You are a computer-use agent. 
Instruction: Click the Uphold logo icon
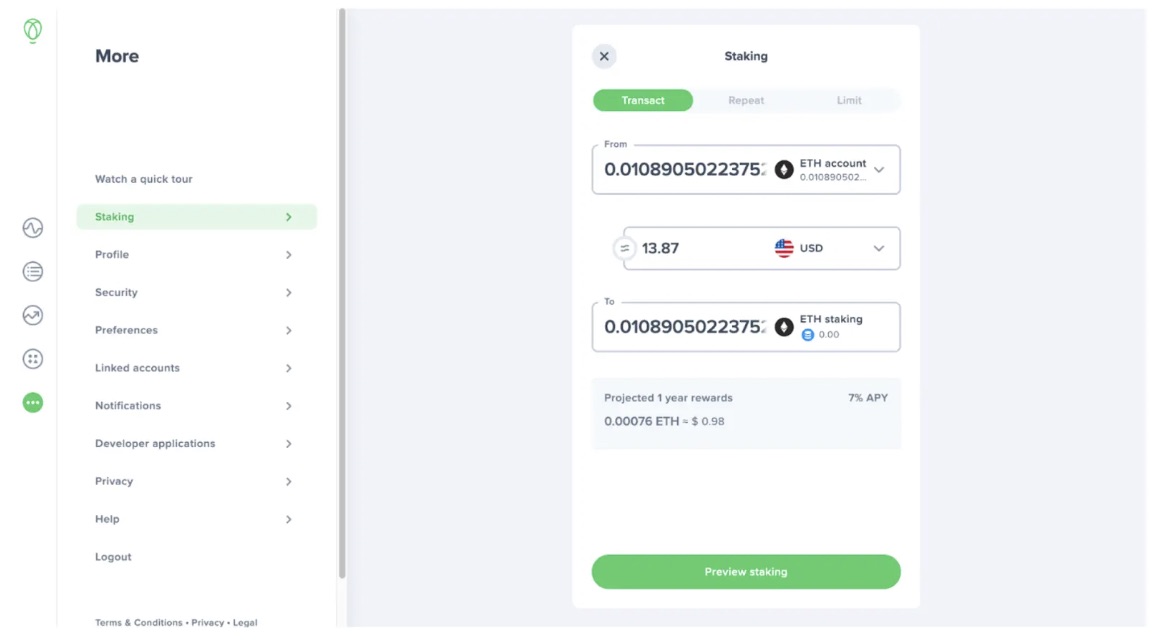[31, 29]
